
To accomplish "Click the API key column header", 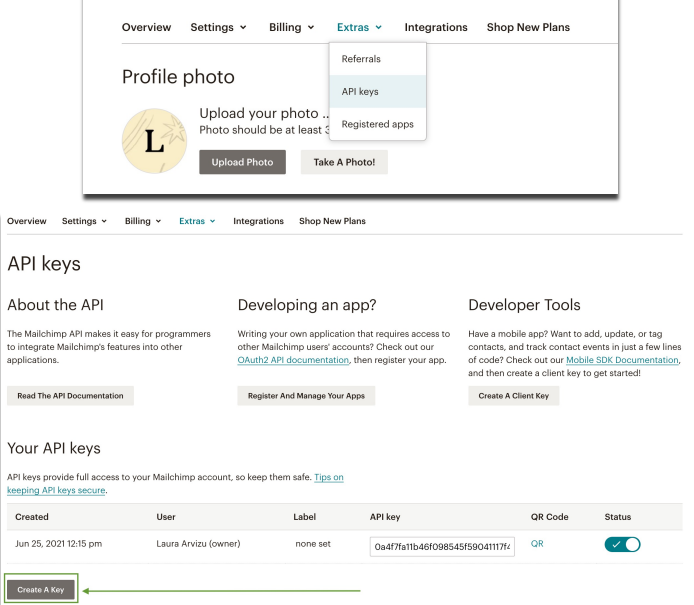I will click(x=385, y=516).
